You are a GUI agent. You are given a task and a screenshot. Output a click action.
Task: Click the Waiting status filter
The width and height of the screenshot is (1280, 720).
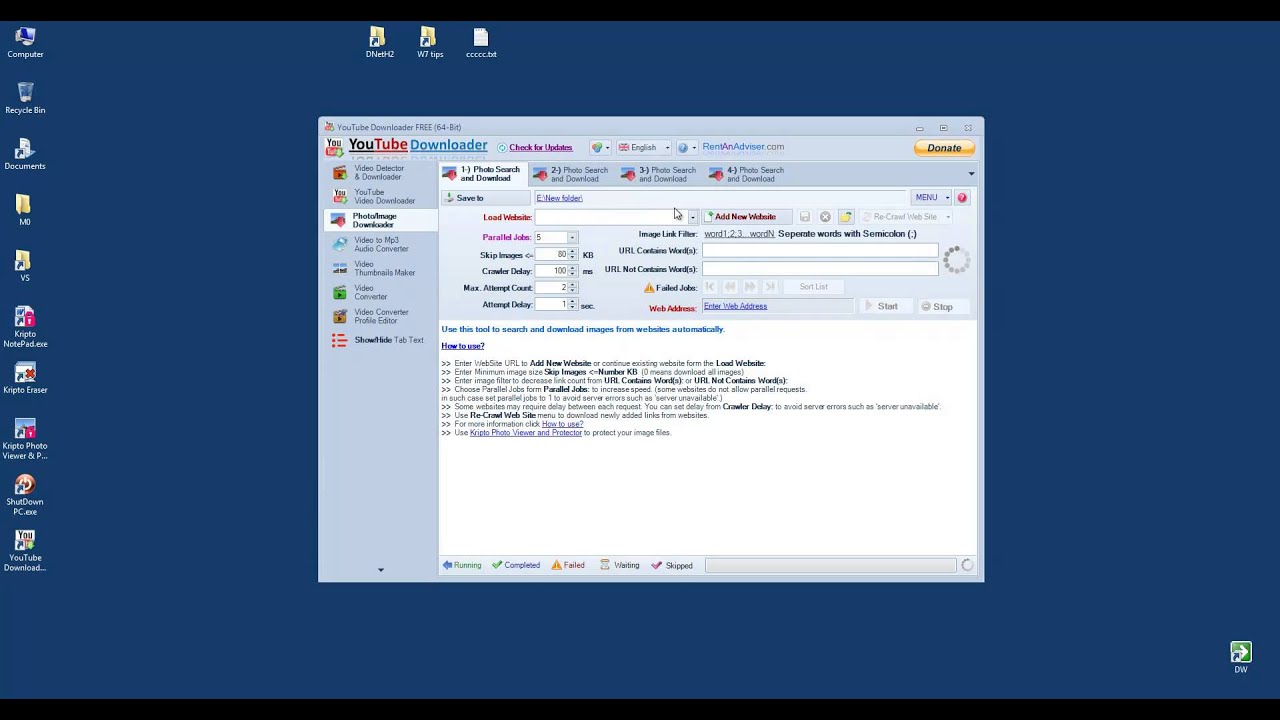tap(619, 565)
